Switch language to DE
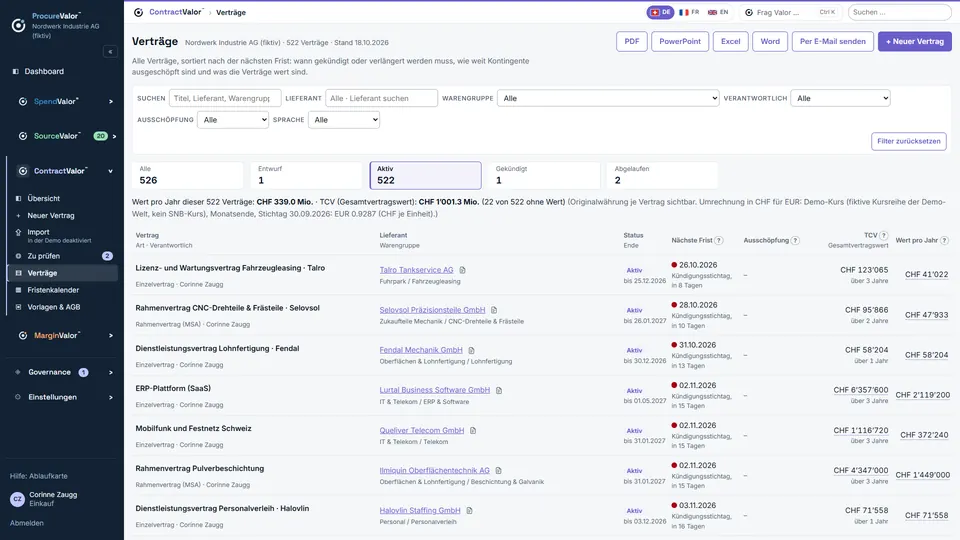The image size is (960, 540). point(660,12)
